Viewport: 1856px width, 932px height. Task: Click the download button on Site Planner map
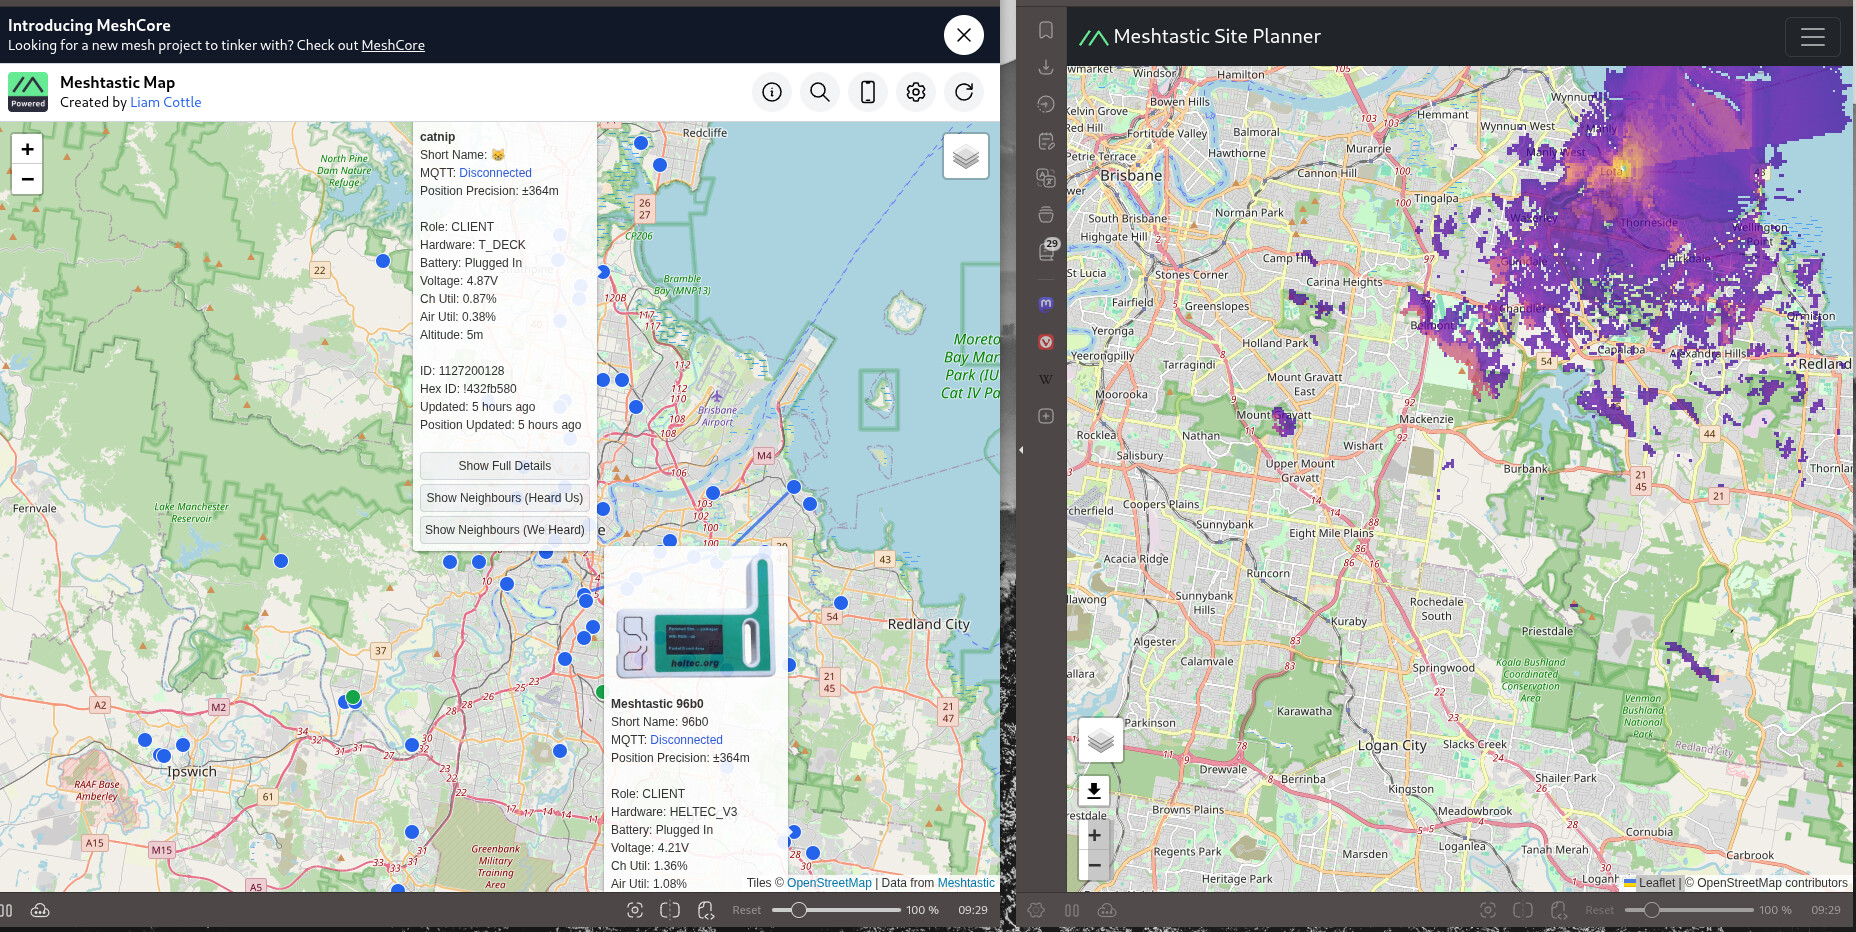point(1094,790)
